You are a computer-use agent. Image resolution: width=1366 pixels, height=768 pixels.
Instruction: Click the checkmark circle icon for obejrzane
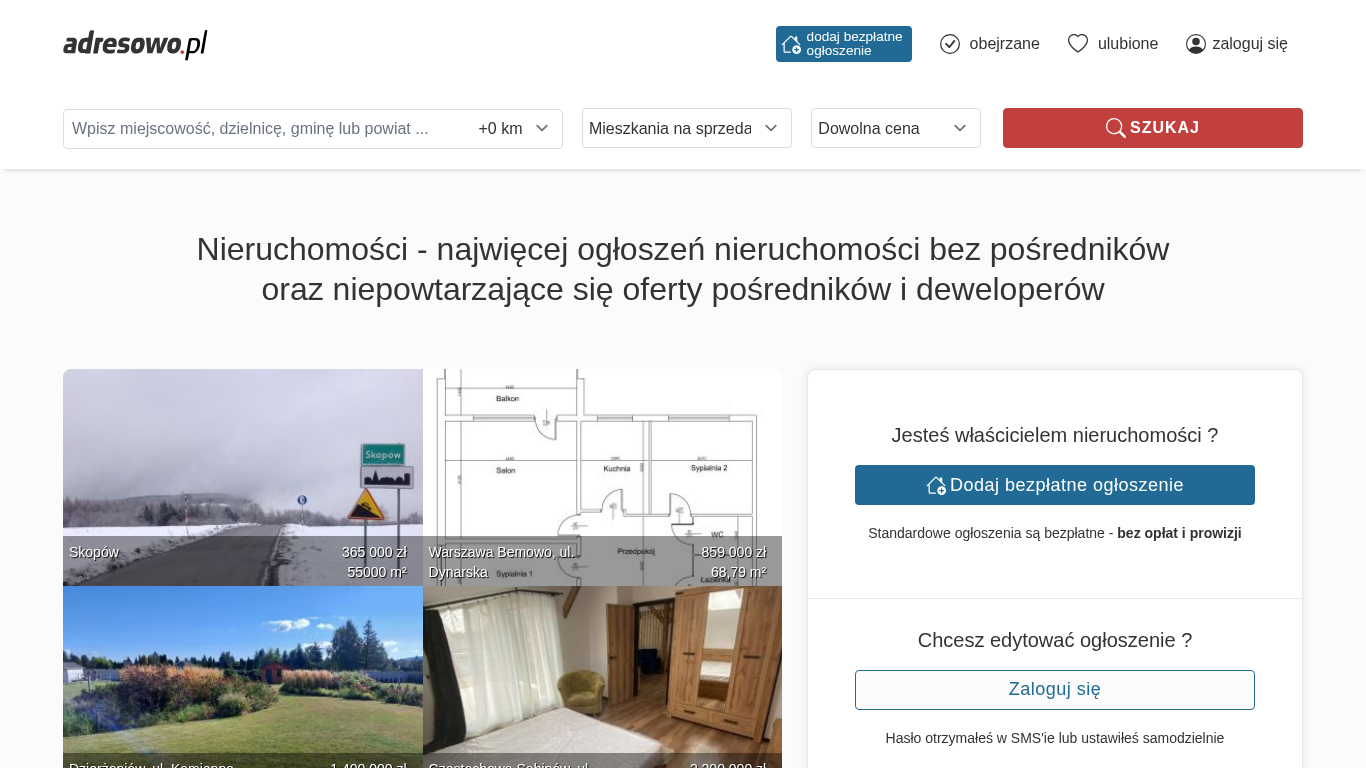point(950,44)
